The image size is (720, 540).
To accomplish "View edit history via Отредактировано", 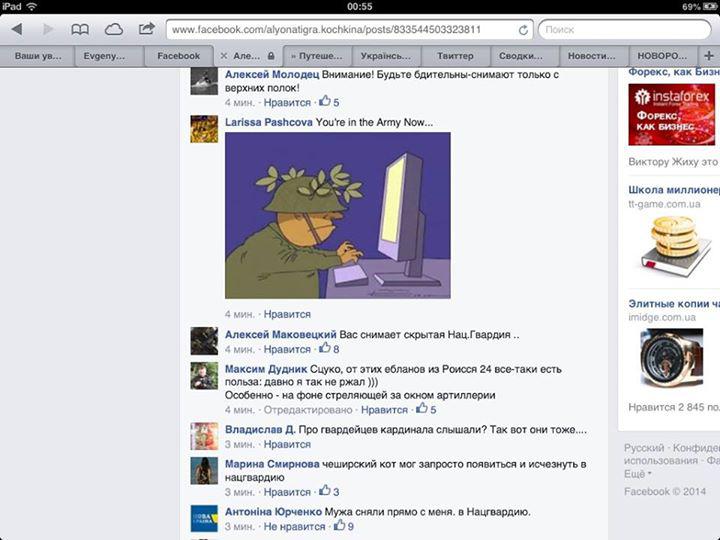I will pyautogui.click(x=308, y=410).
